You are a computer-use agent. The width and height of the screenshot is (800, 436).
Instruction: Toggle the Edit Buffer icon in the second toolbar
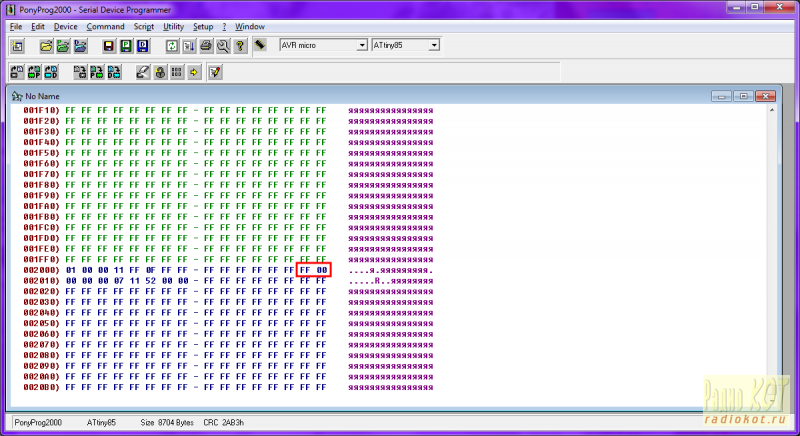[x=214, y=72]
